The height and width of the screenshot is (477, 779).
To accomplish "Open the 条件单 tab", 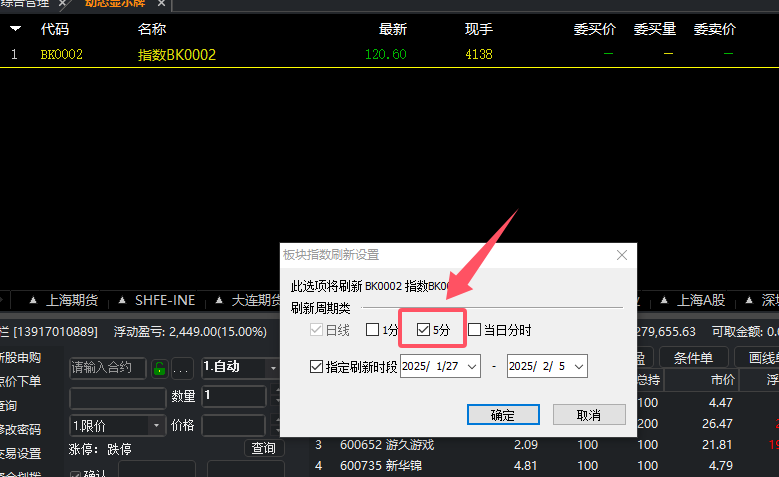I will [693, 358].
